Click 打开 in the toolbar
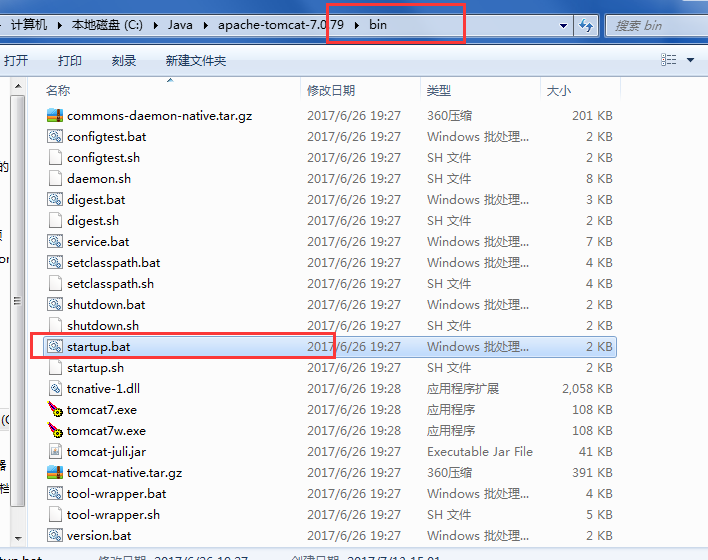 pyautogui.click(x=16, y=61)
